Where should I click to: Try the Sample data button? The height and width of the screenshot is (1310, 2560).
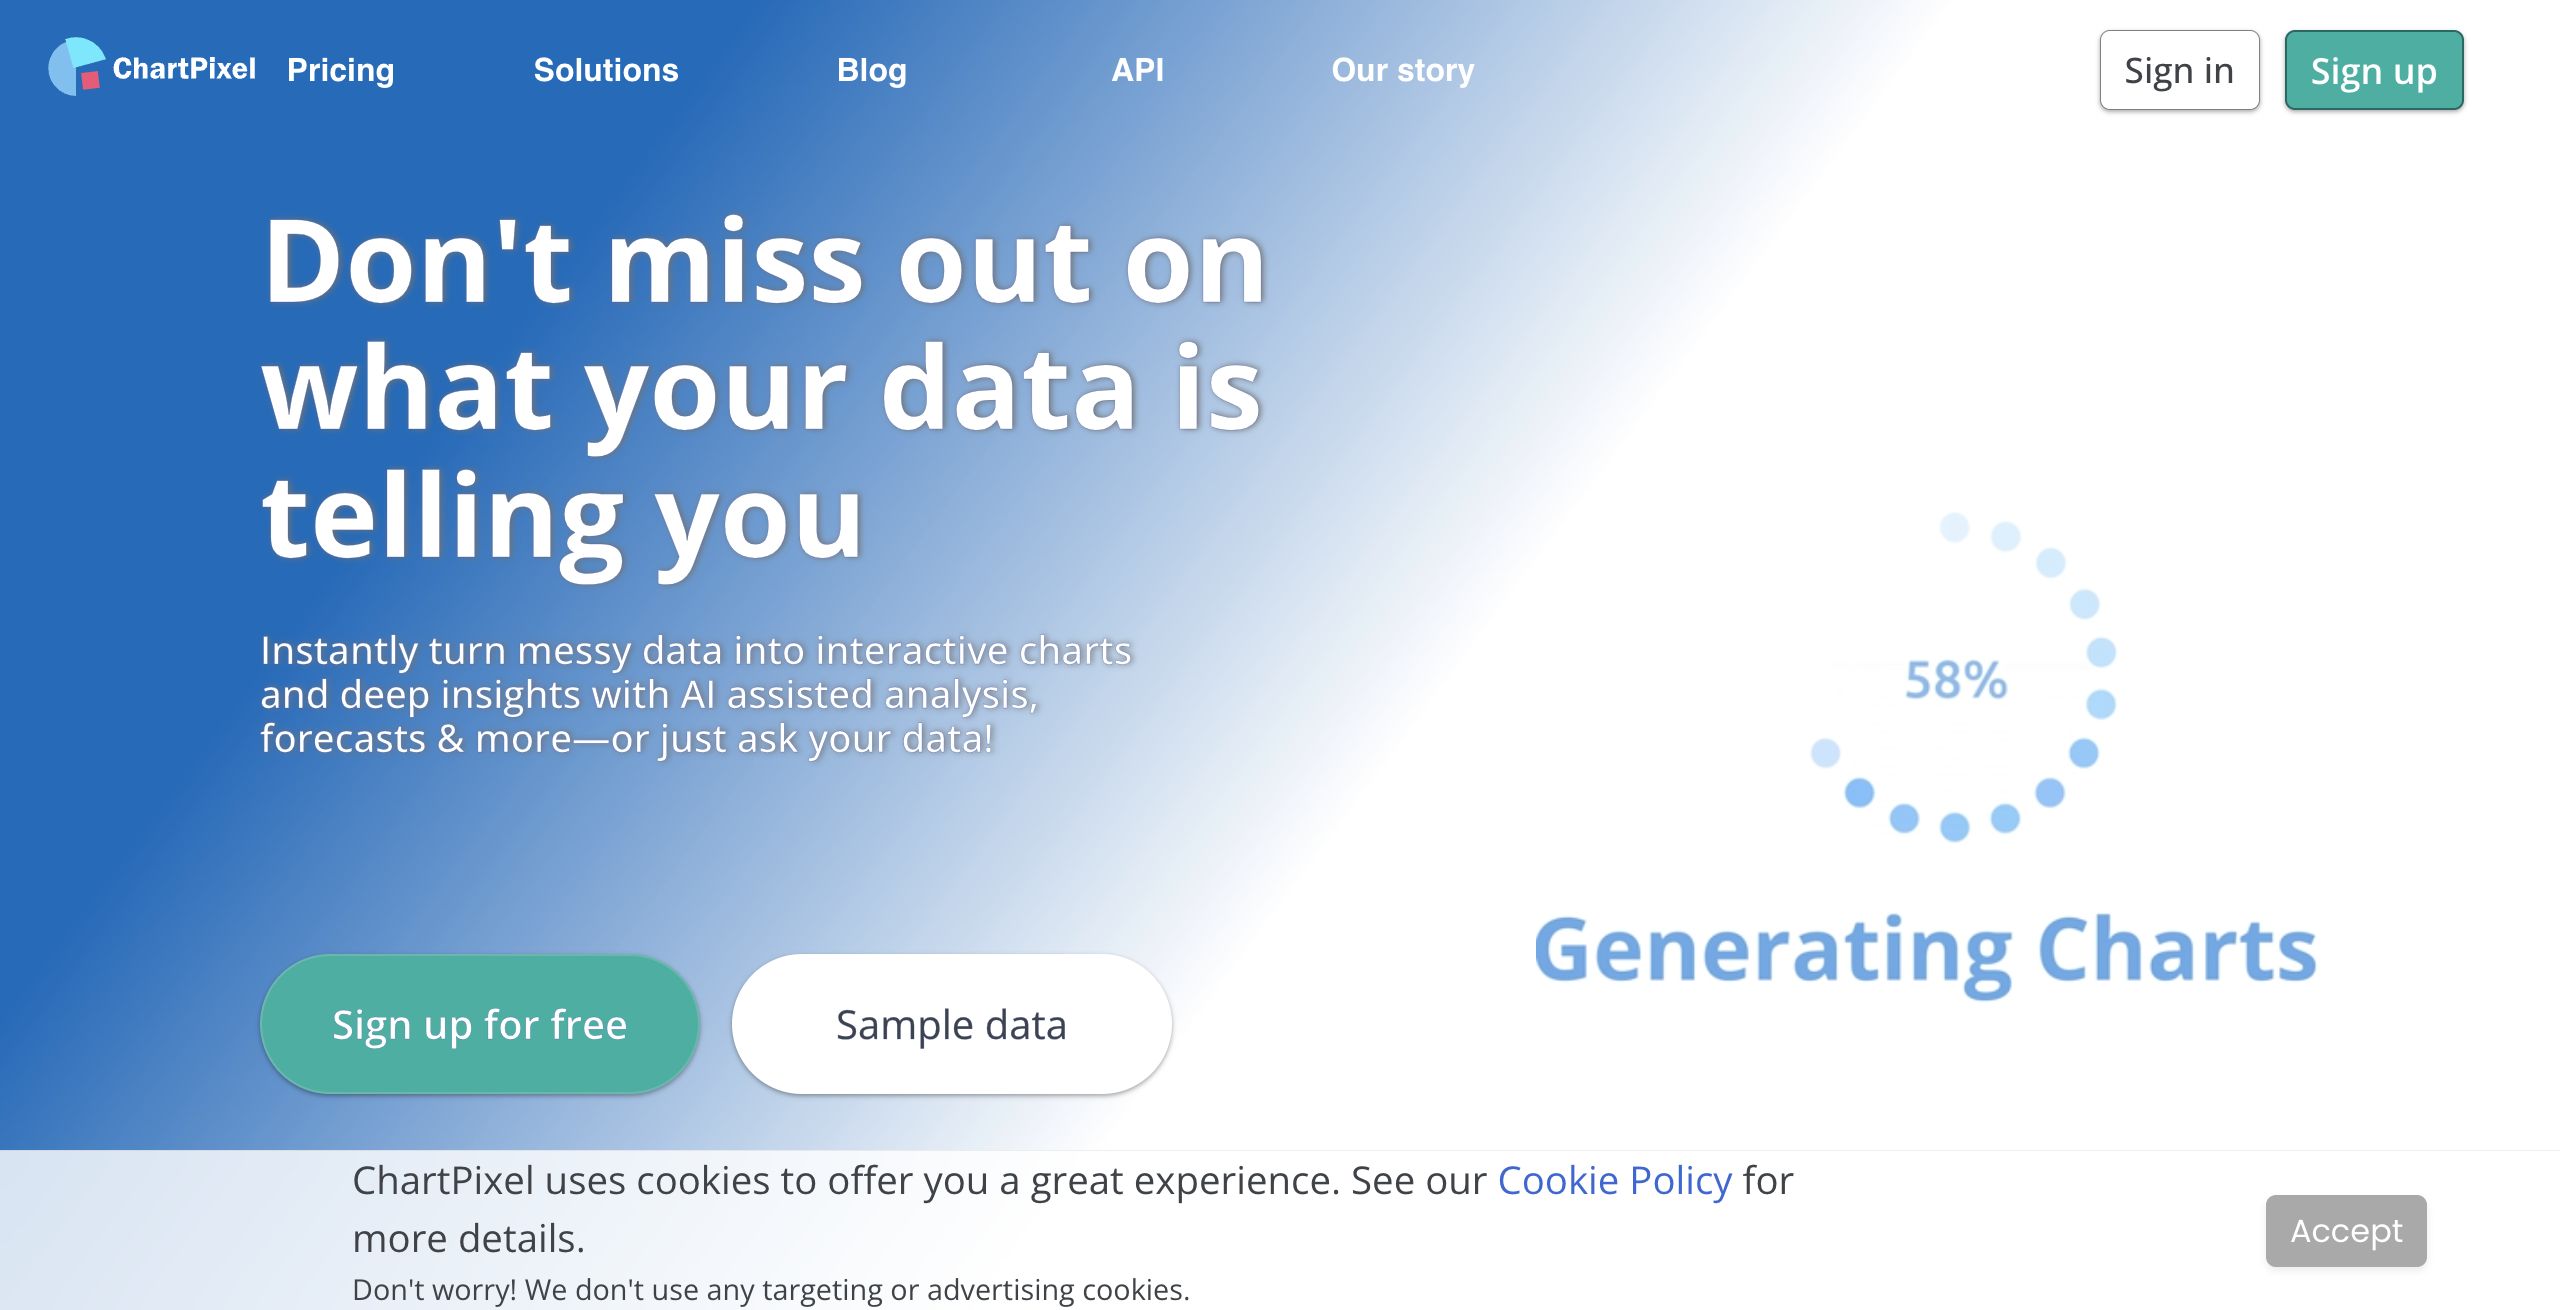[x=951, y=1024]
